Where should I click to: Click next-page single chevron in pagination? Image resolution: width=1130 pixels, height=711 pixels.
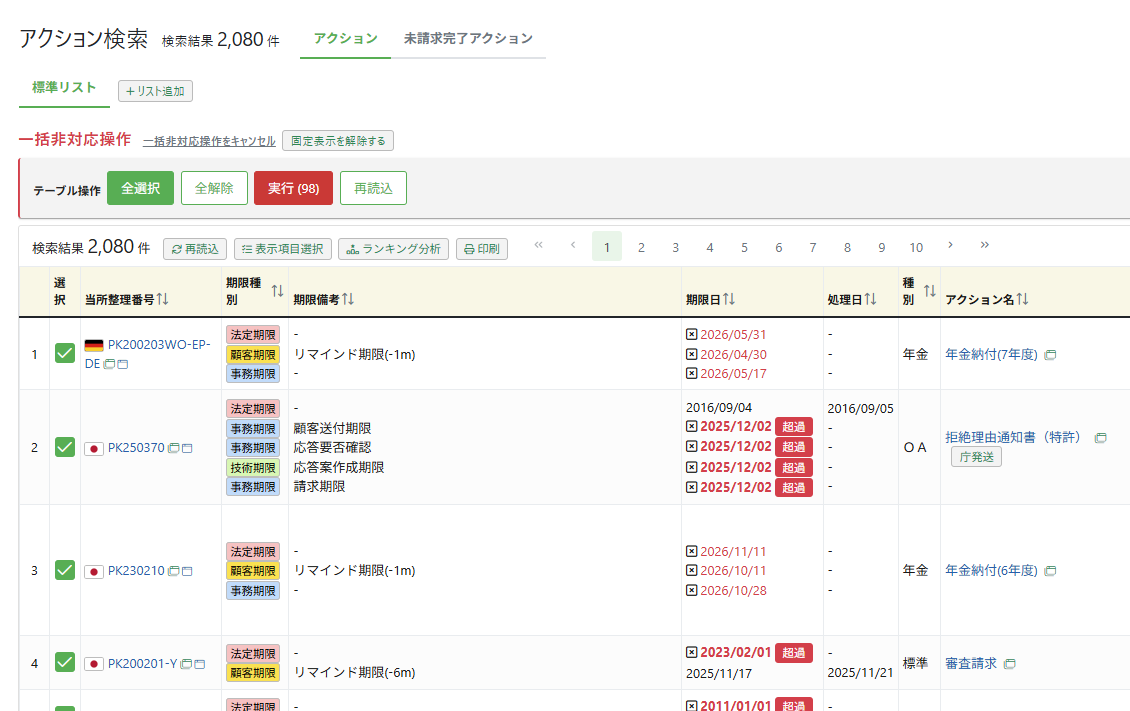[x=950, y=245]
